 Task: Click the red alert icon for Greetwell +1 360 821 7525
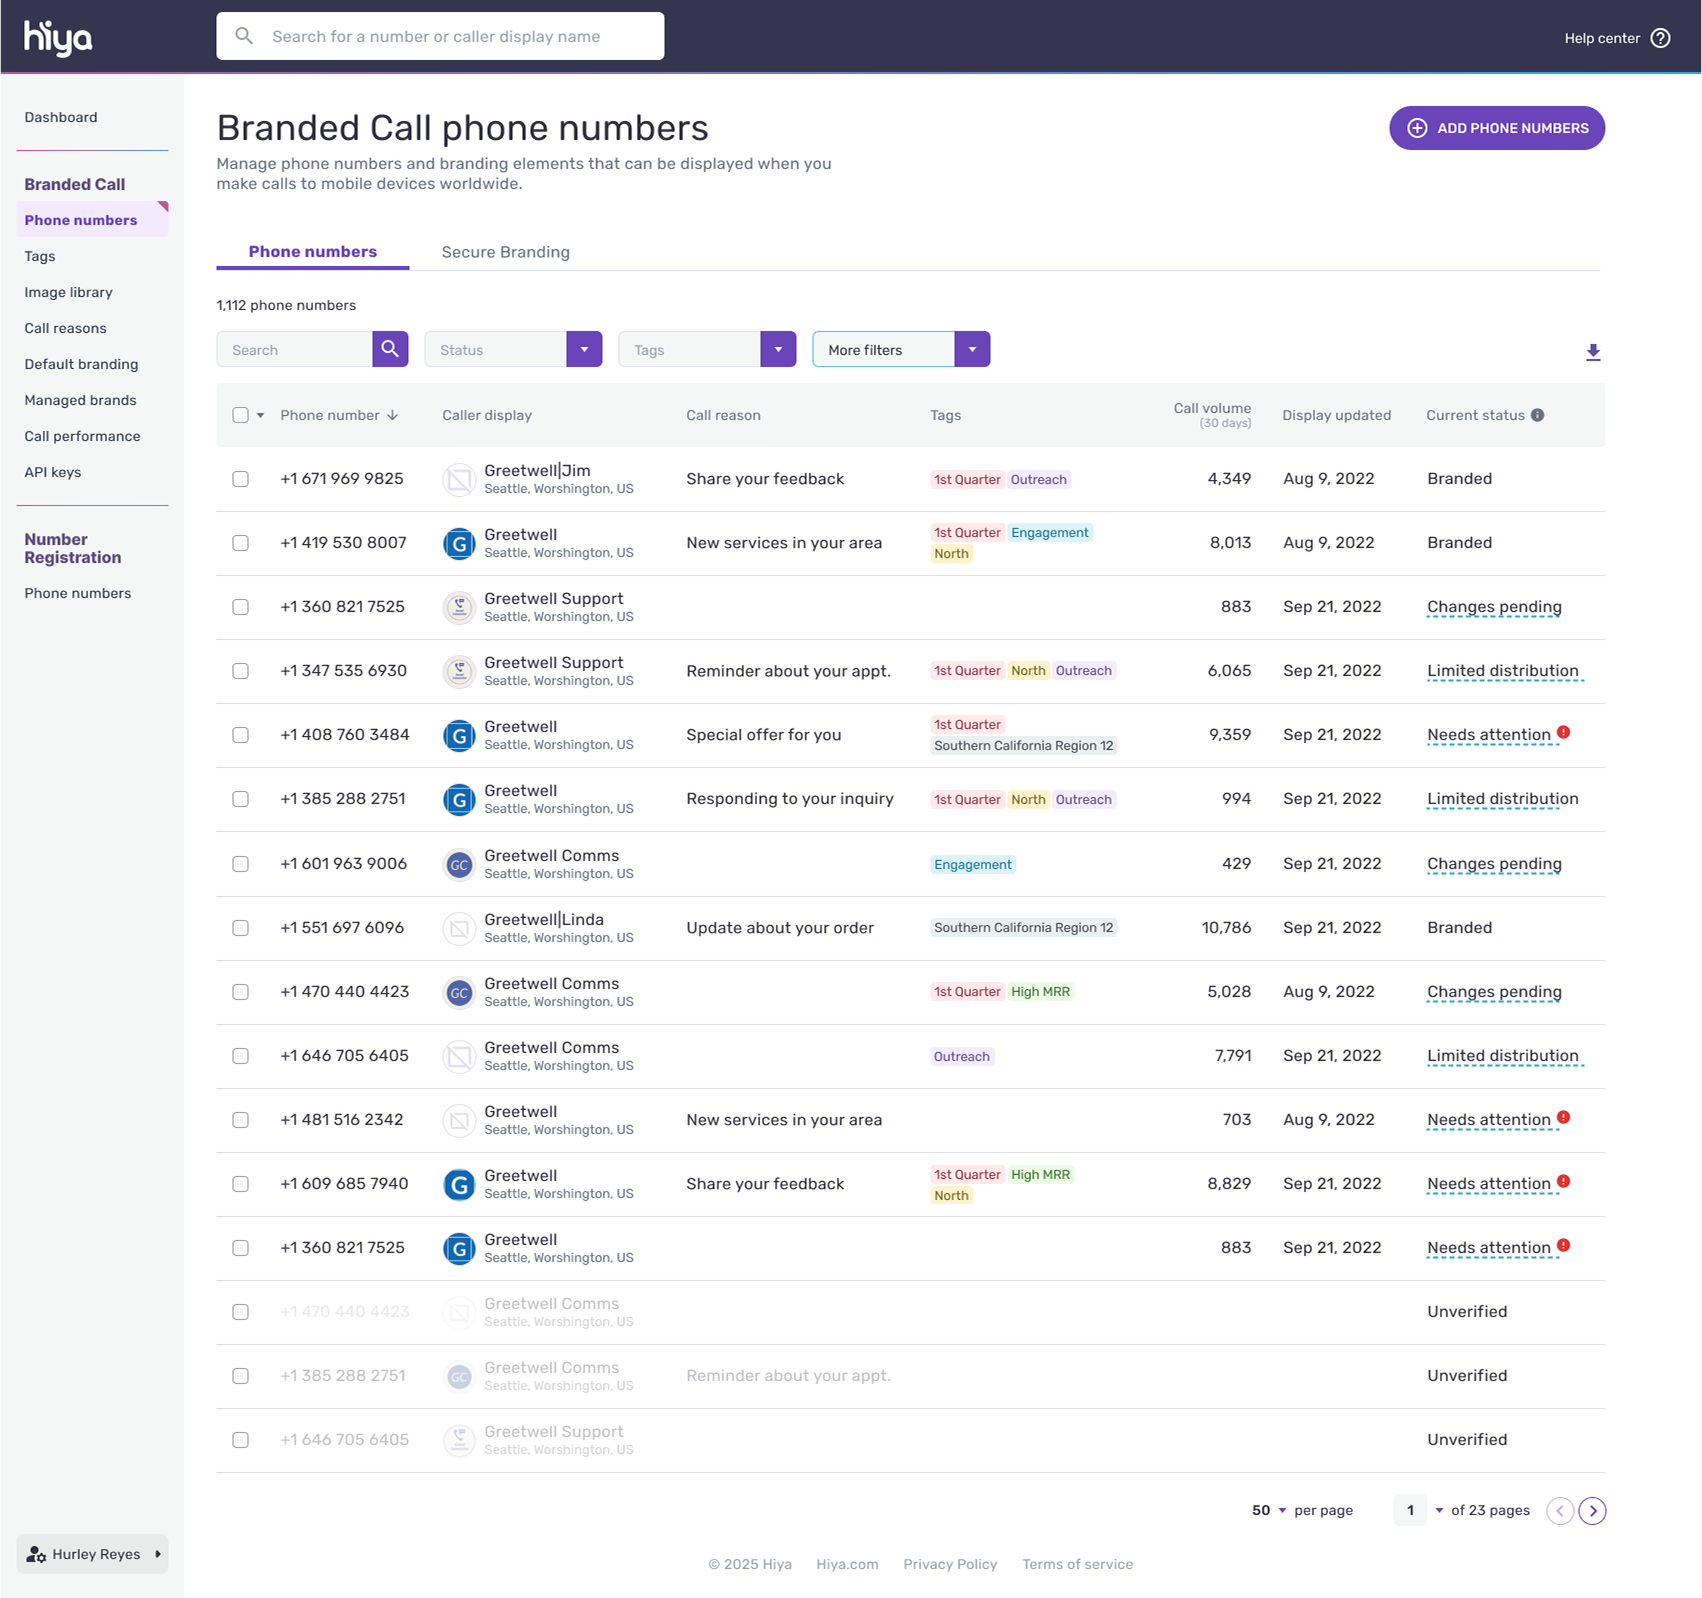tap(1564, 1246)
